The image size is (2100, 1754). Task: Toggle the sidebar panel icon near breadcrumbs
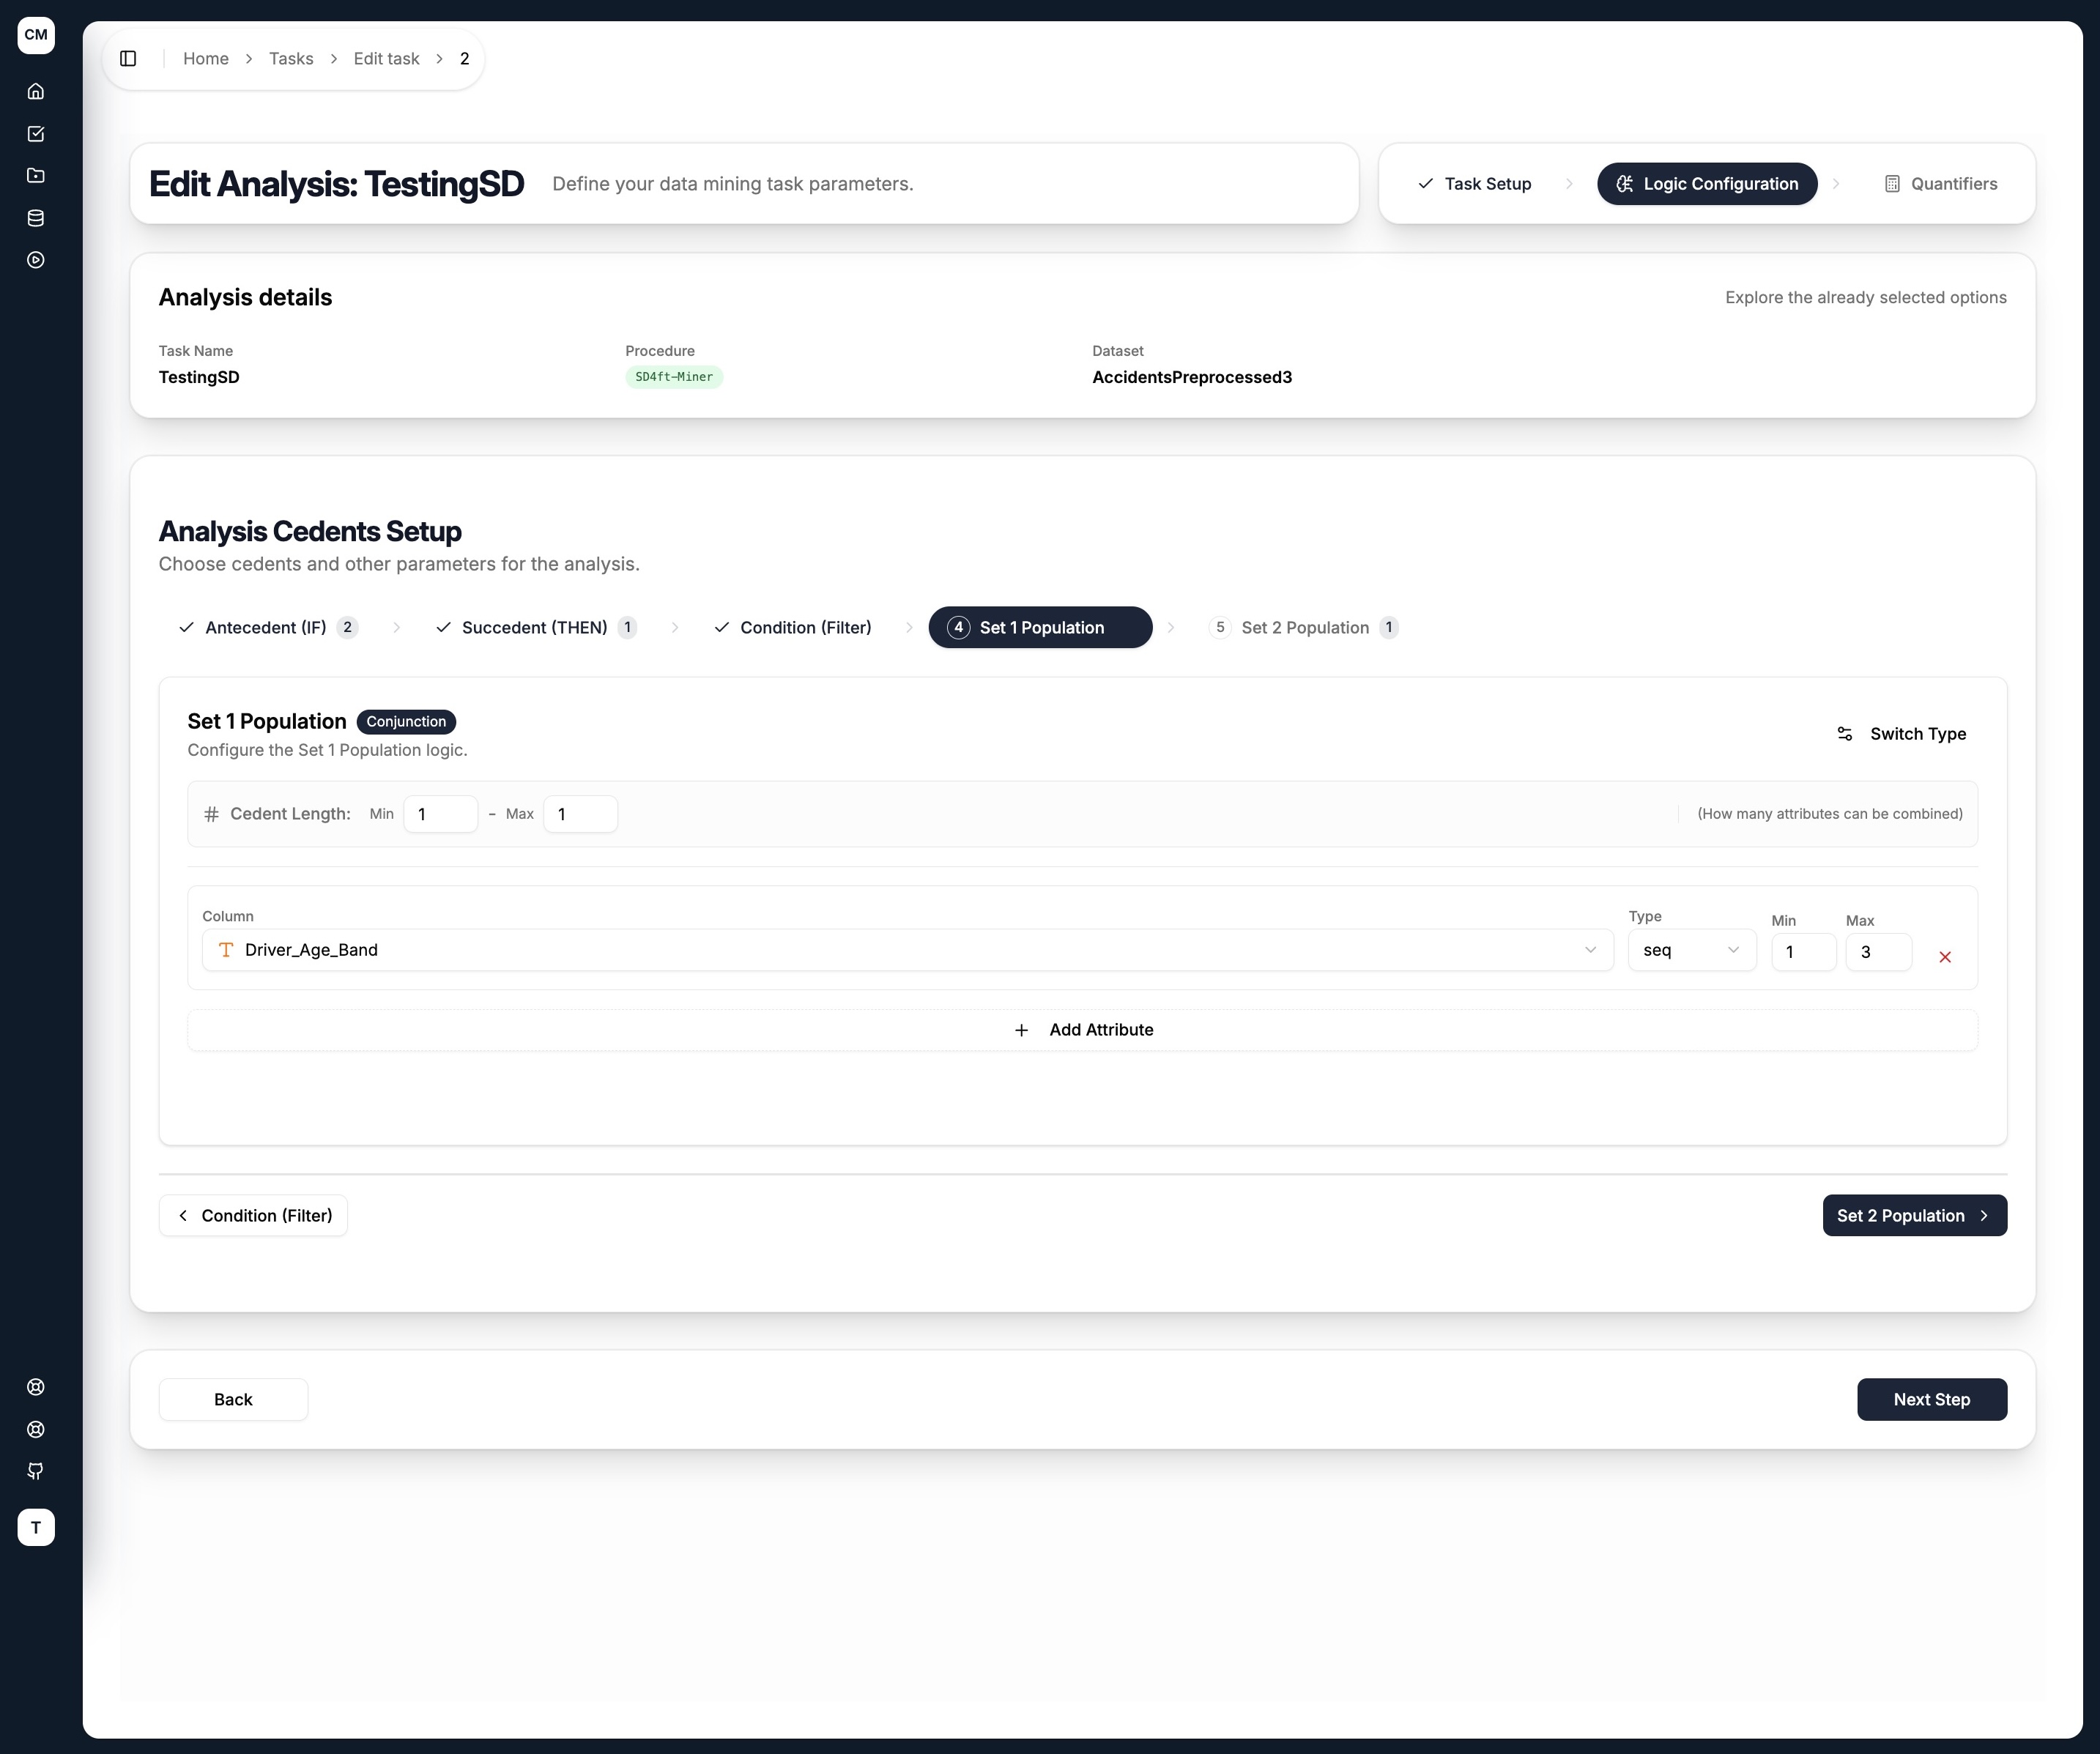128,59
